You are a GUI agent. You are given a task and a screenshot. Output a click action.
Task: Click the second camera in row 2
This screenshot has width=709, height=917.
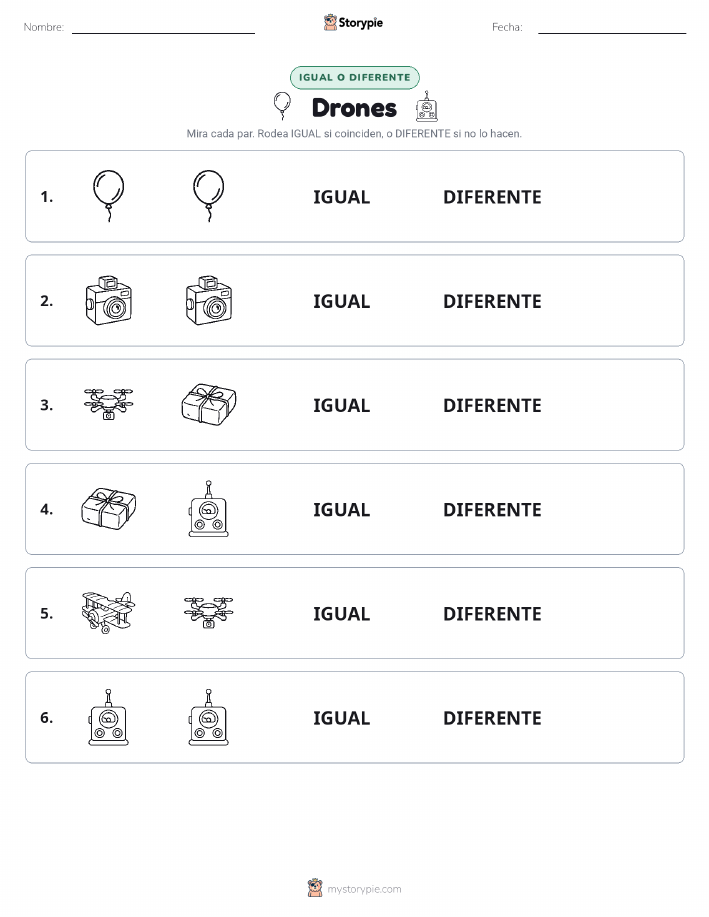tap(209, 301)
